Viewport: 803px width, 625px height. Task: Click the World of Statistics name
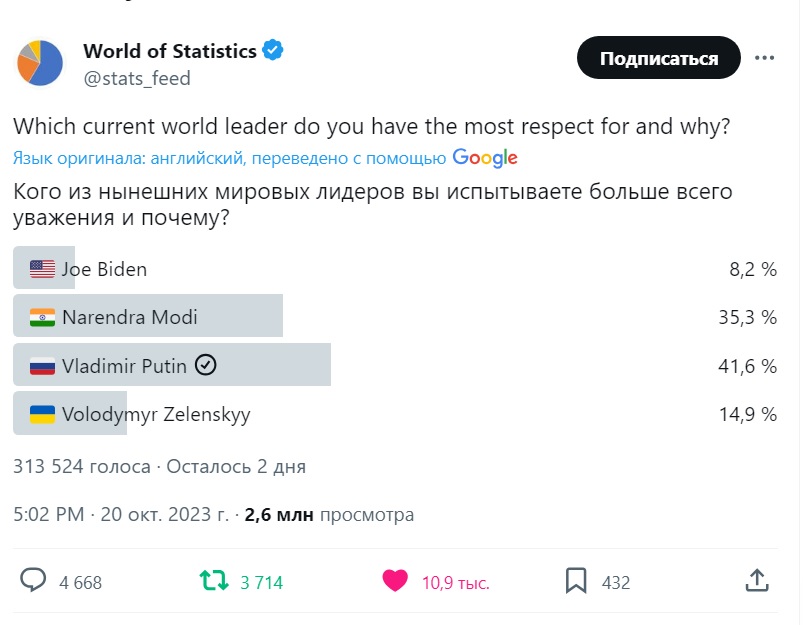169,50
